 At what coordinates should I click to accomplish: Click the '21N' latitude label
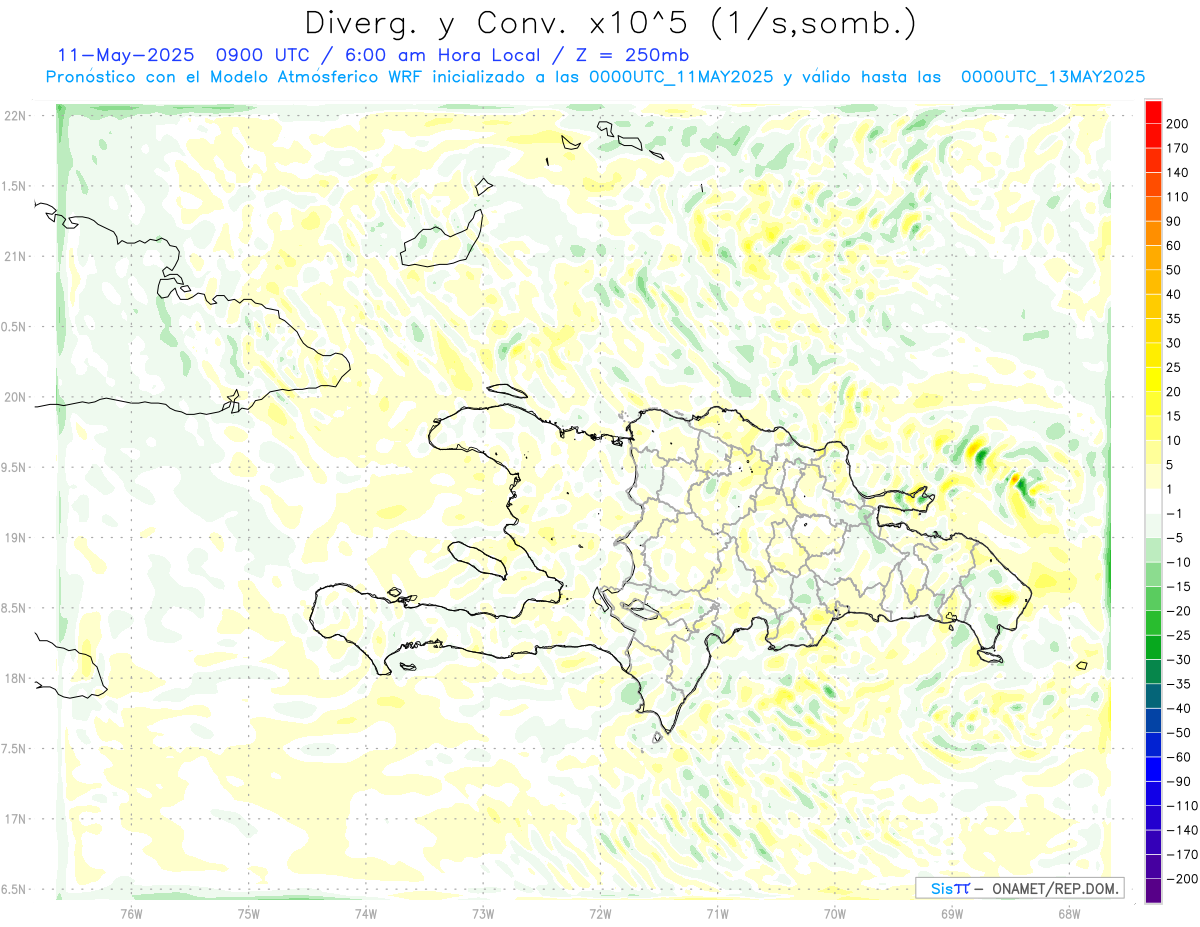(15, 256)
